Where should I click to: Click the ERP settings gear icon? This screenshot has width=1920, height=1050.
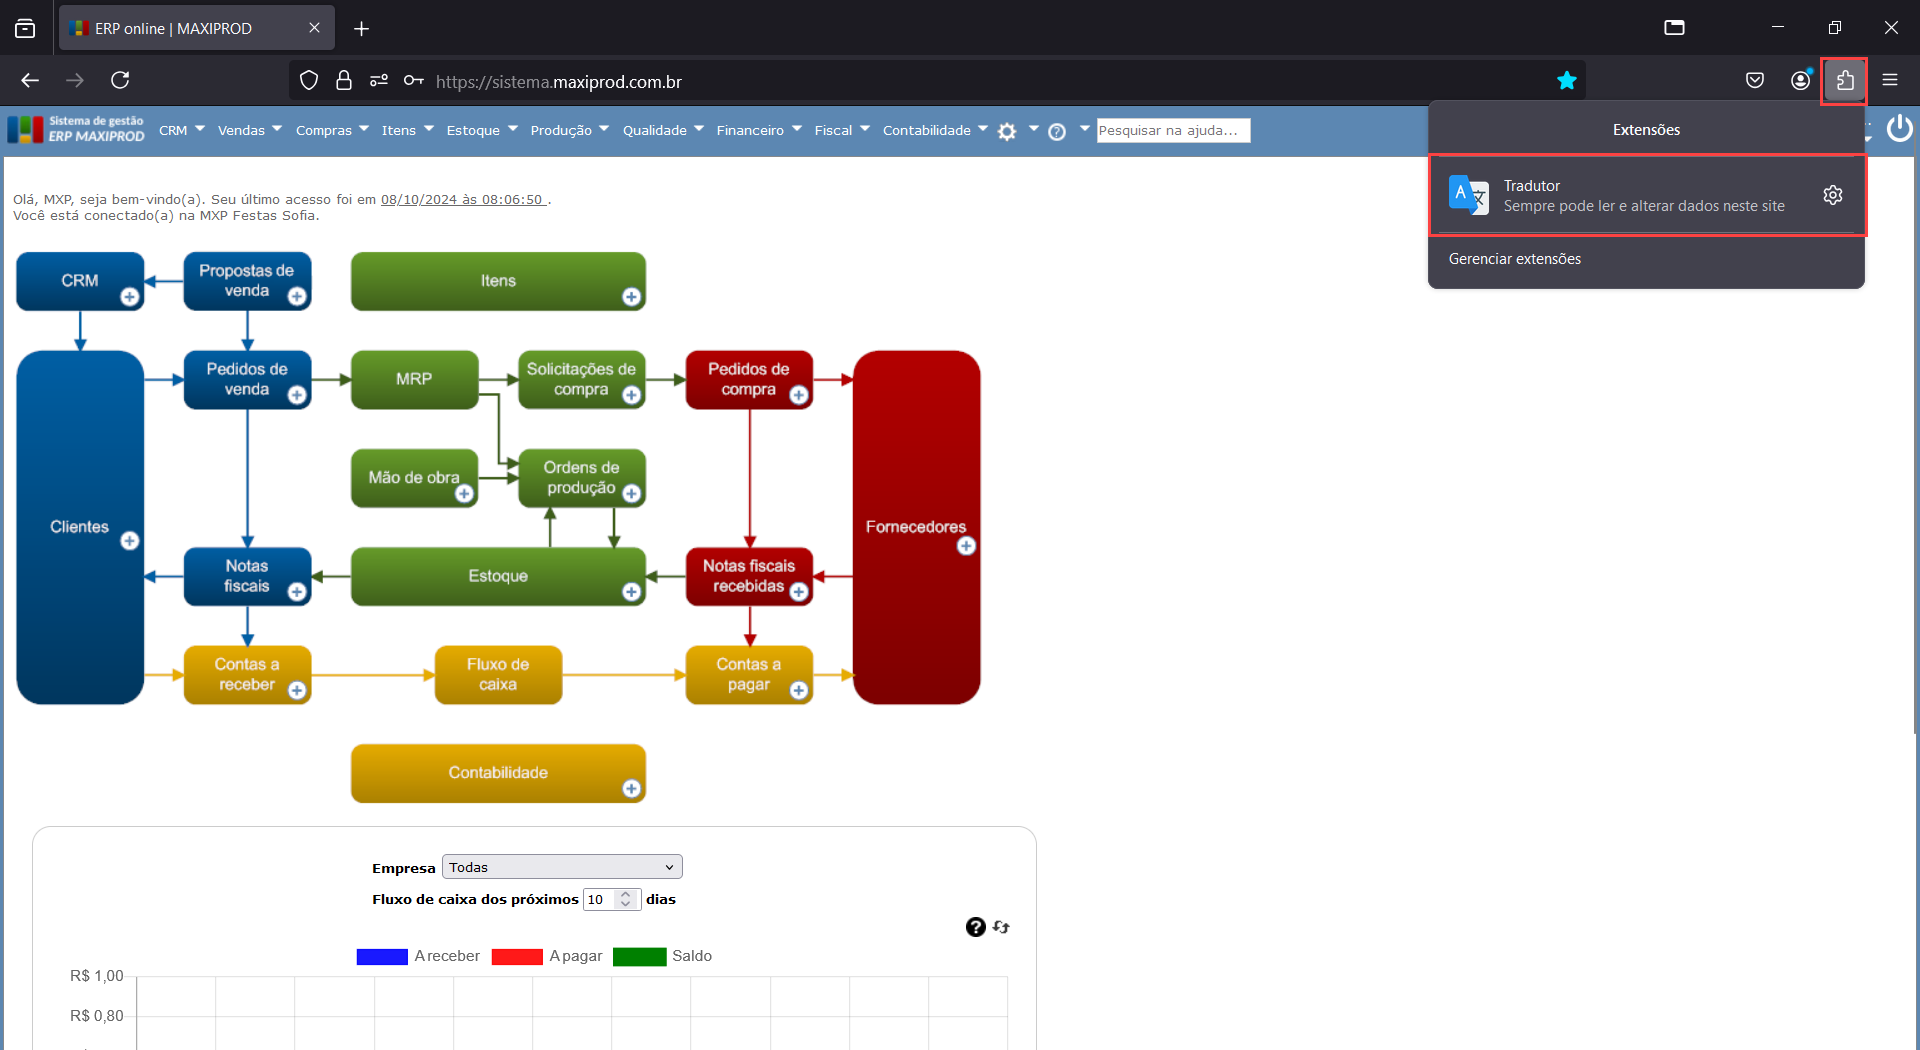pyautogui.click(x=1007, y=131)
